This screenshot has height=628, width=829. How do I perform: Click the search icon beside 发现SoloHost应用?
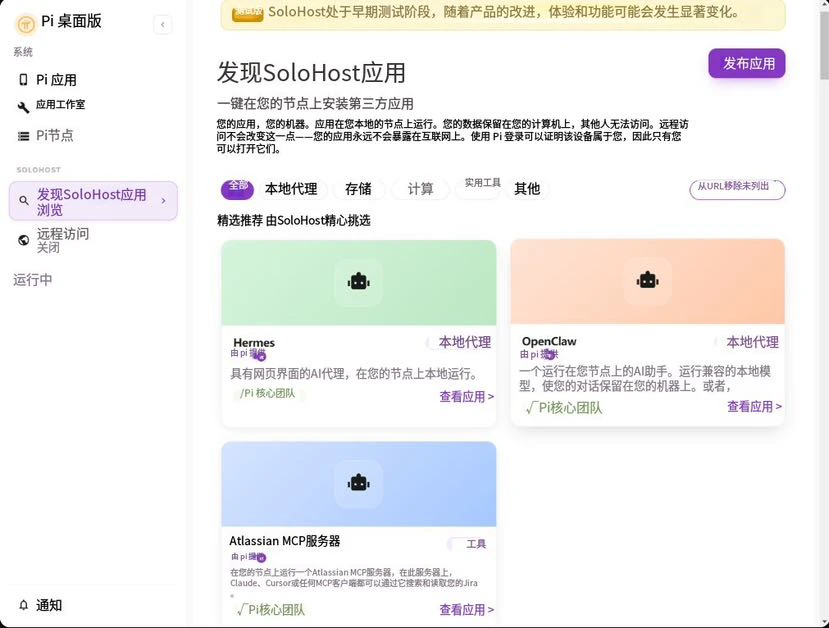[23, 201]
